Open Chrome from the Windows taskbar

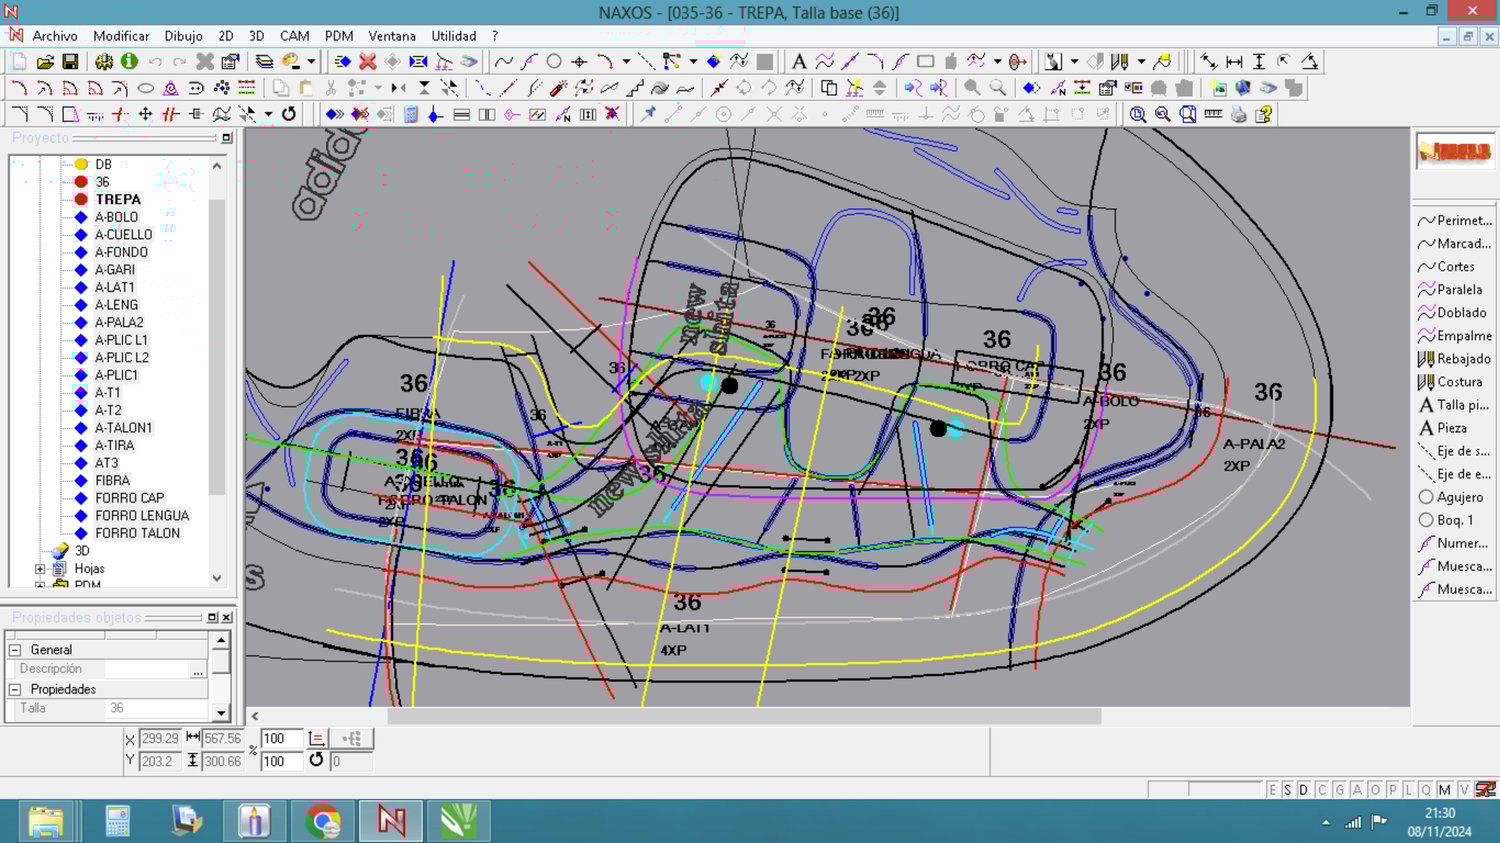click(322, 821)
